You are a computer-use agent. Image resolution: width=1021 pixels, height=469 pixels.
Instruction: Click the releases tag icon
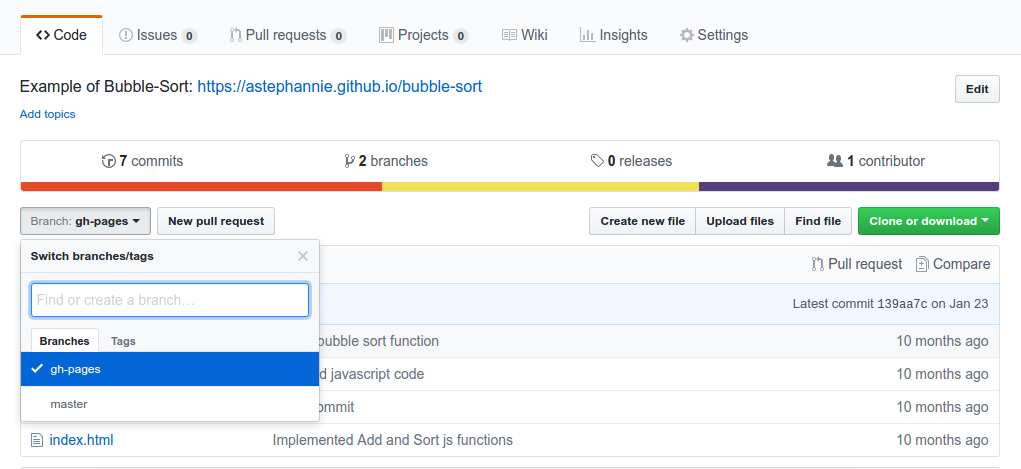coord(597,161)
